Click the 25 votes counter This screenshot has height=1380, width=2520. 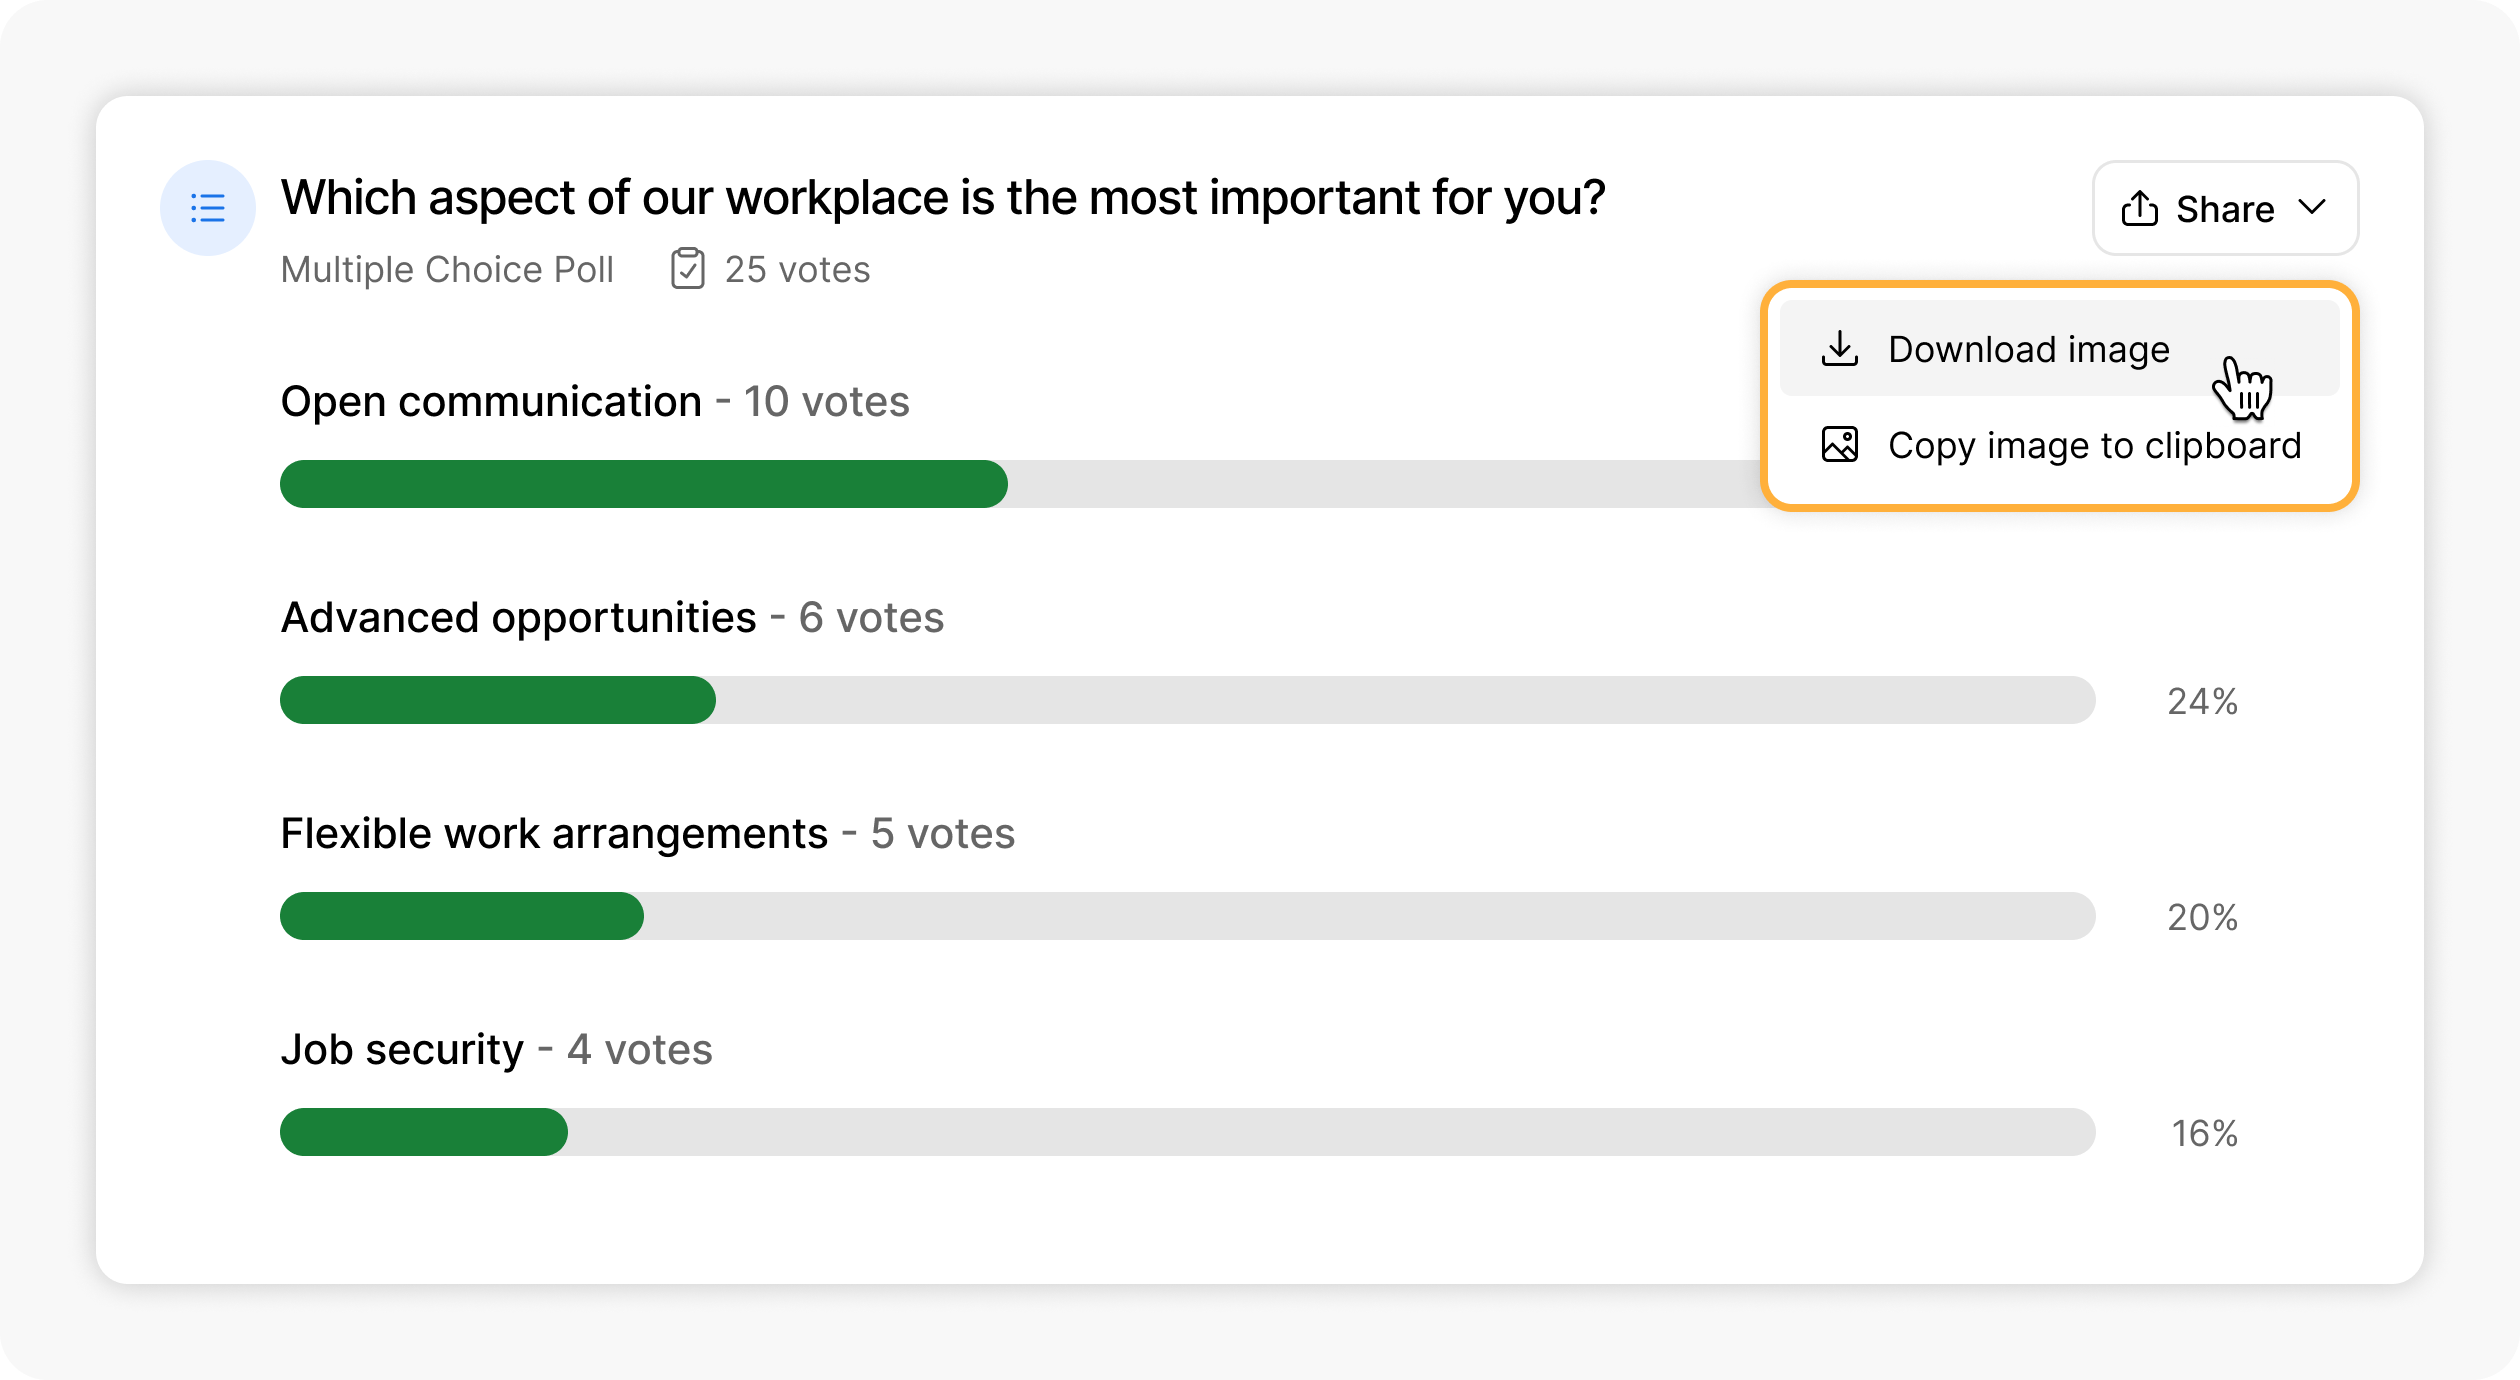tap(797, 270)
